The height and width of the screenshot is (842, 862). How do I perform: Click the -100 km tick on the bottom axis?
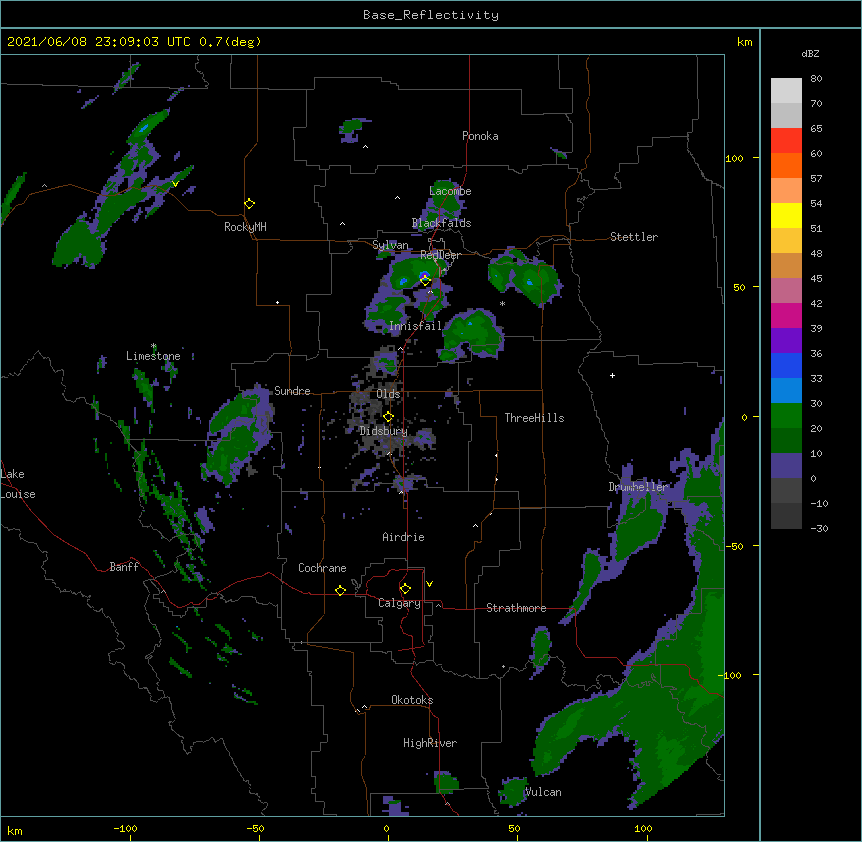(x=125, y=828)
